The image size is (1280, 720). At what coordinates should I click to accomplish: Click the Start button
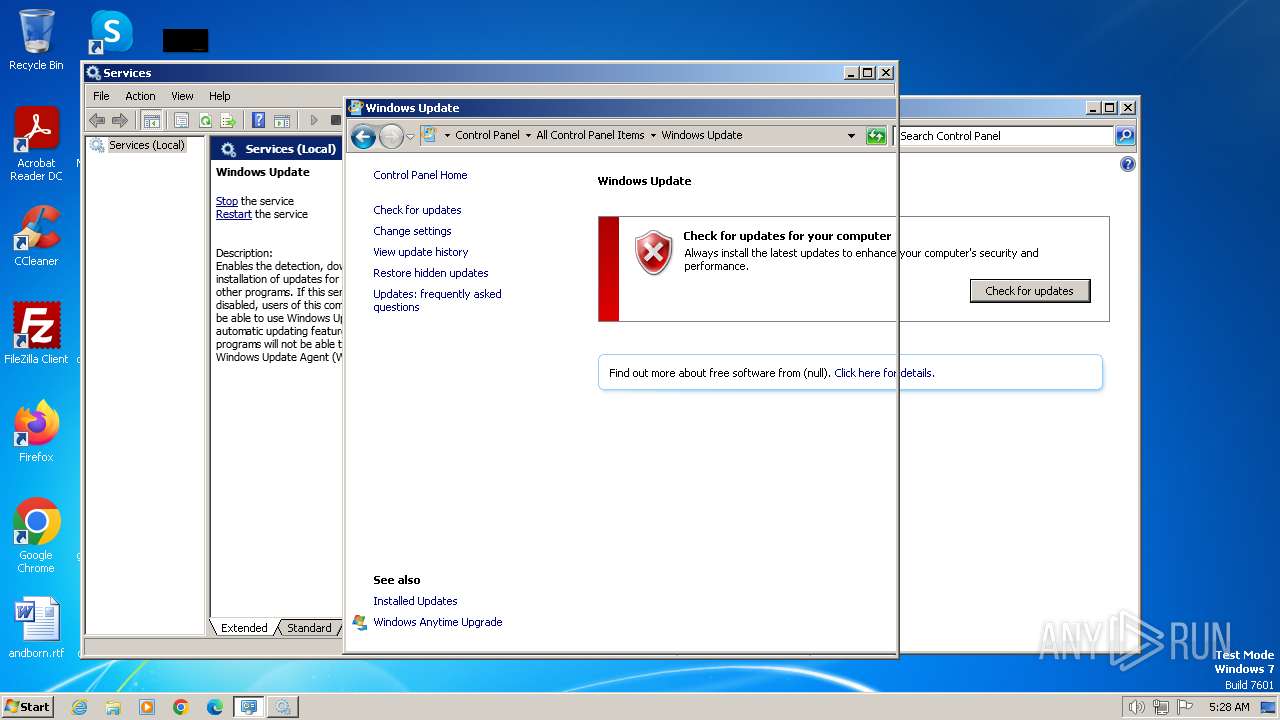pos(27,706)
